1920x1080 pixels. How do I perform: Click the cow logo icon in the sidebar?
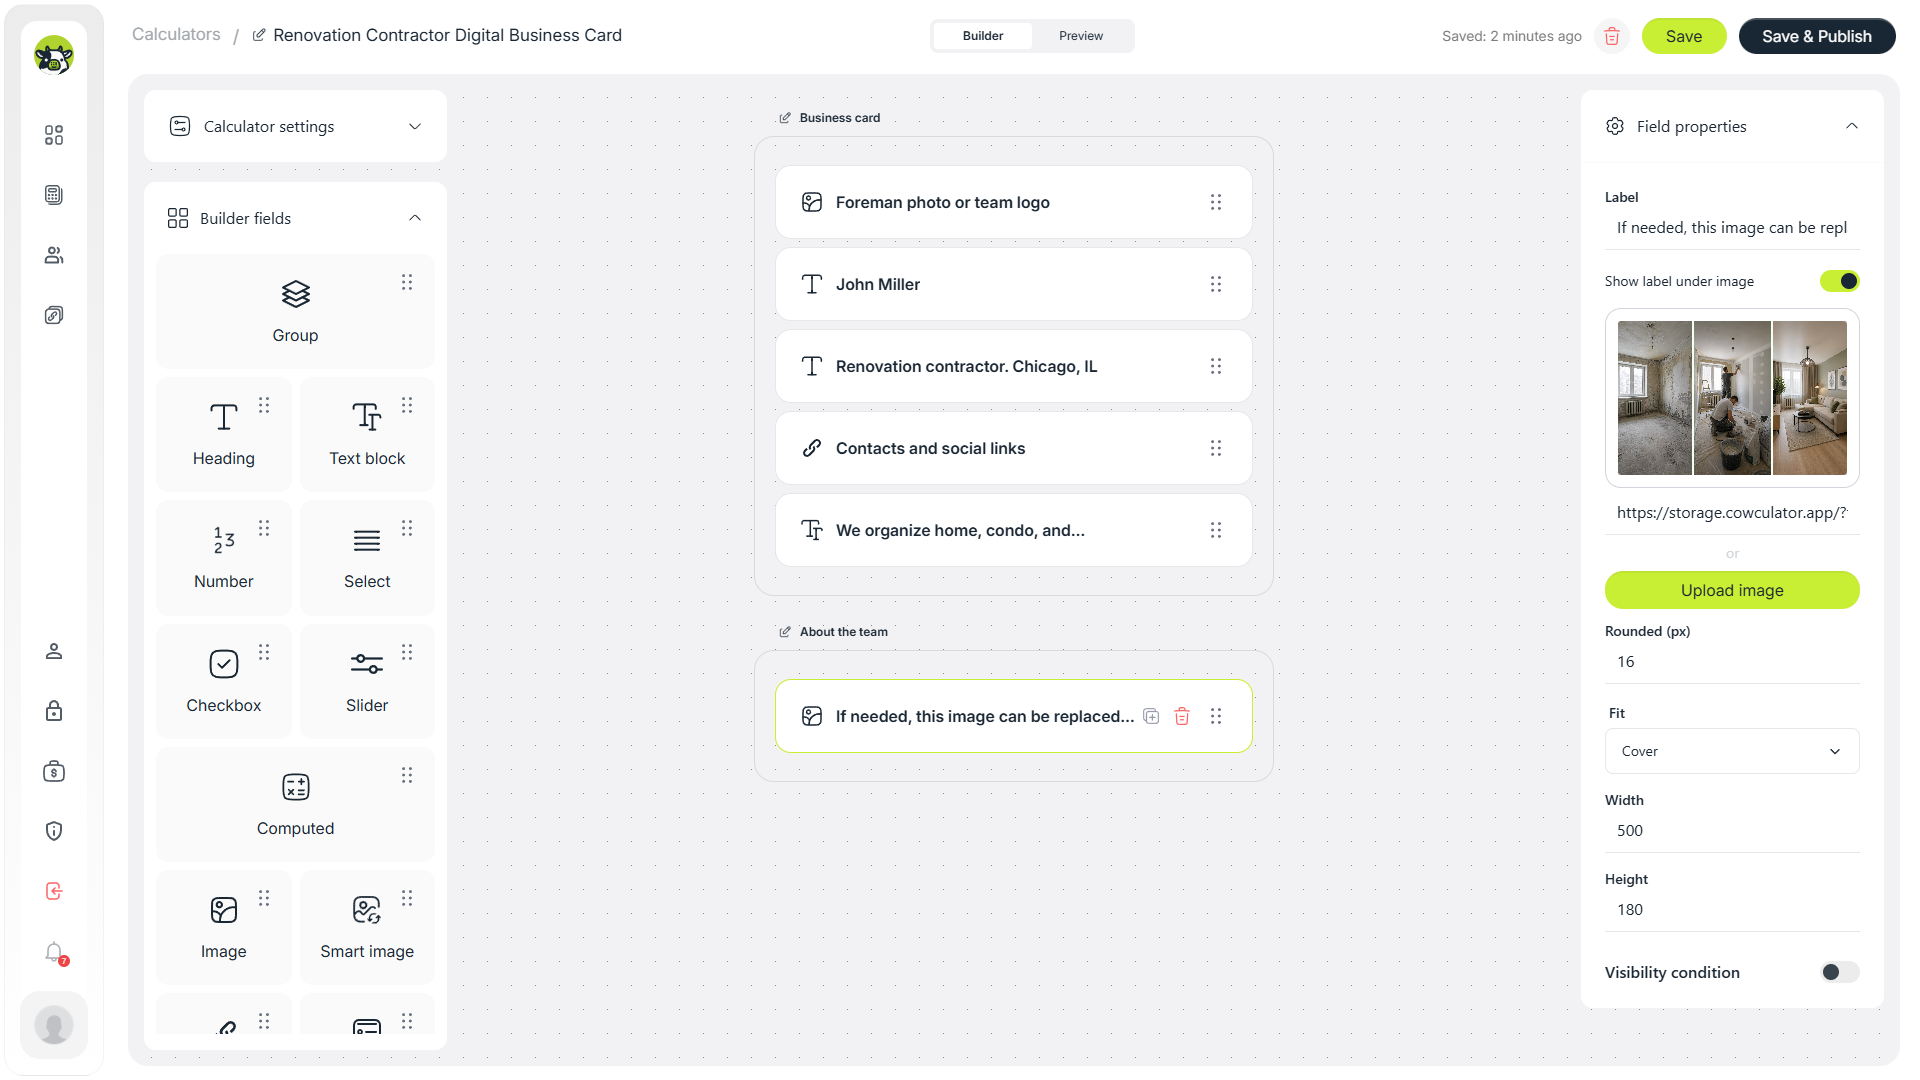tap(54, 56)
